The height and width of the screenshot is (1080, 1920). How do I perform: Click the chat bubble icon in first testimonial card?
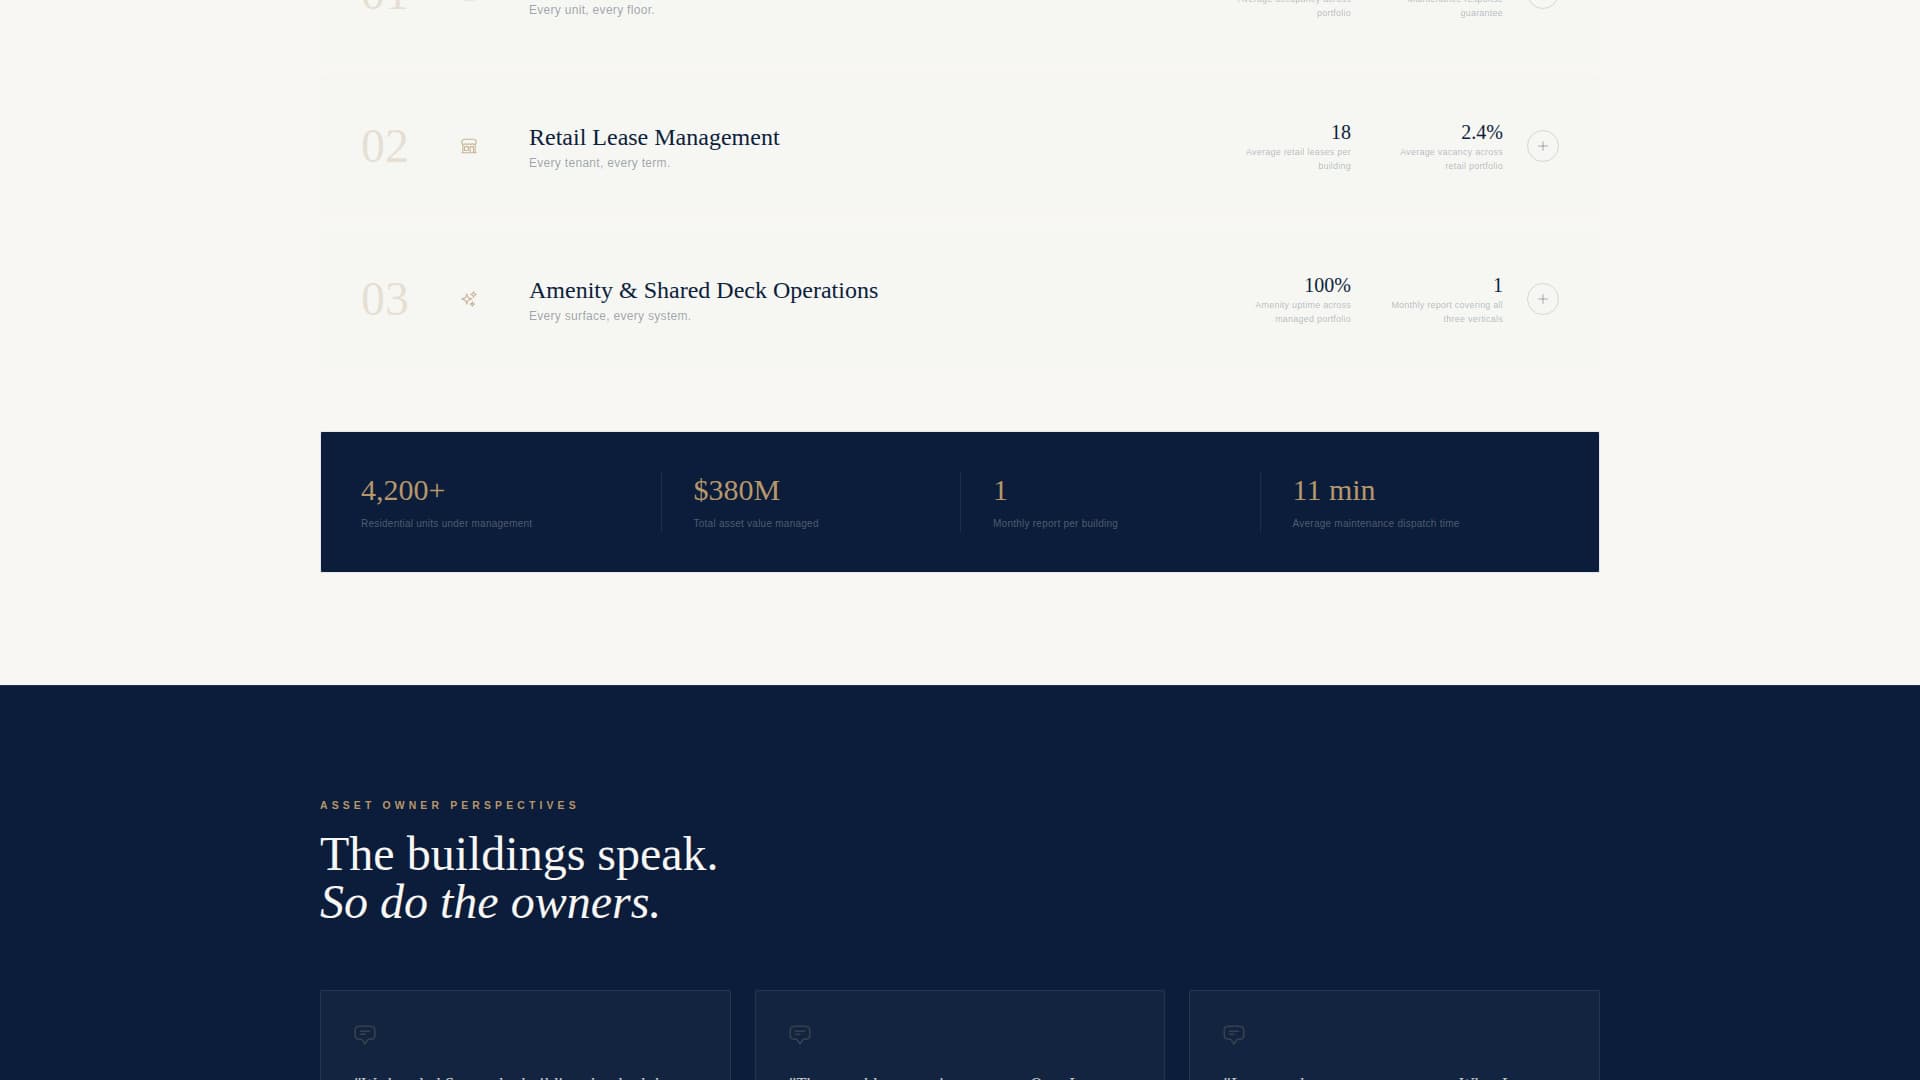point(365,1033)
